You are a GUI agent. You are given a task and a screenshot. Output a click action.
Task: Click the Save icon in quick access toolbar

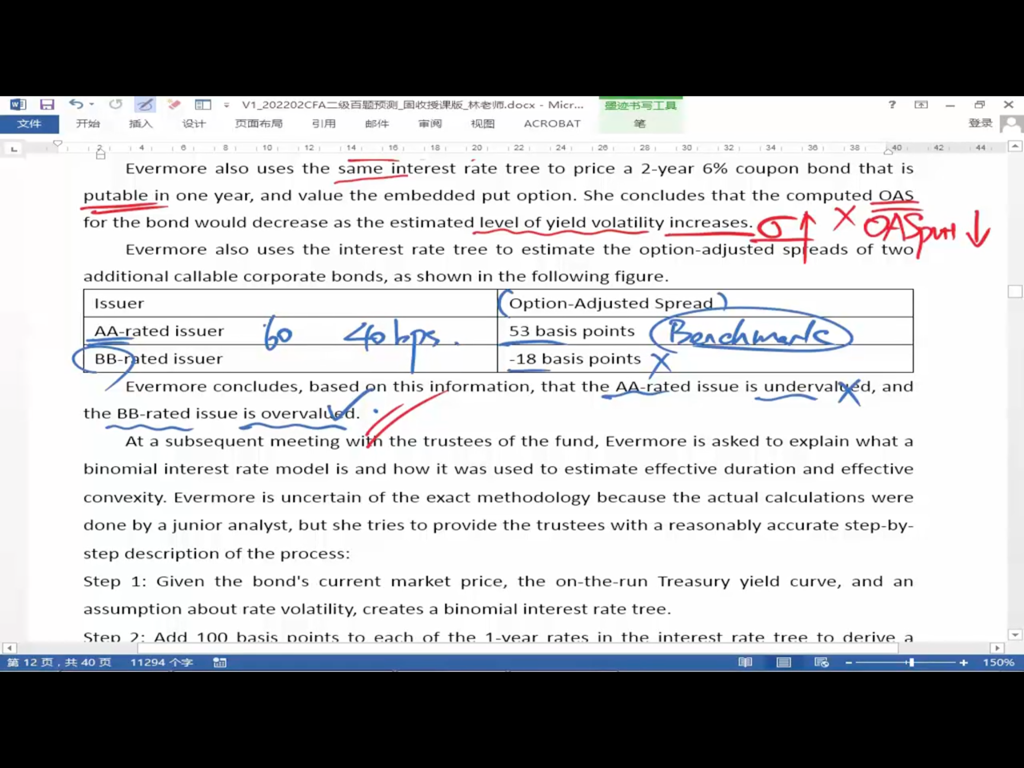point(47,104)
